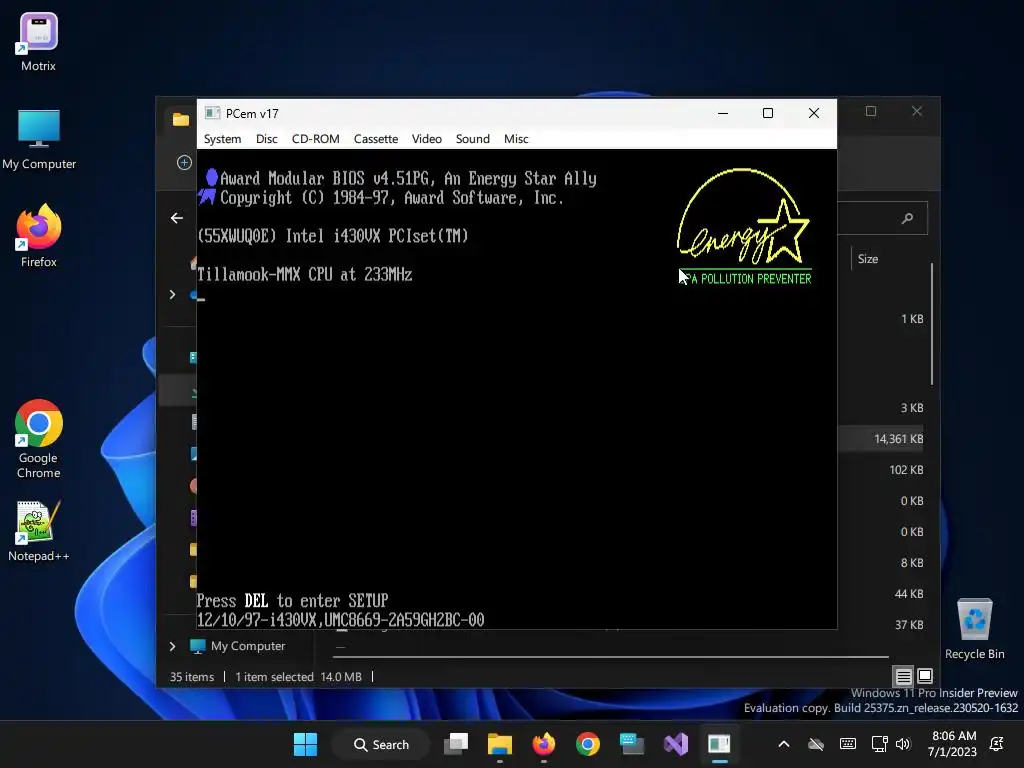Add a new tab in File Explorer

pyautogui.click(x=184, y=163)
